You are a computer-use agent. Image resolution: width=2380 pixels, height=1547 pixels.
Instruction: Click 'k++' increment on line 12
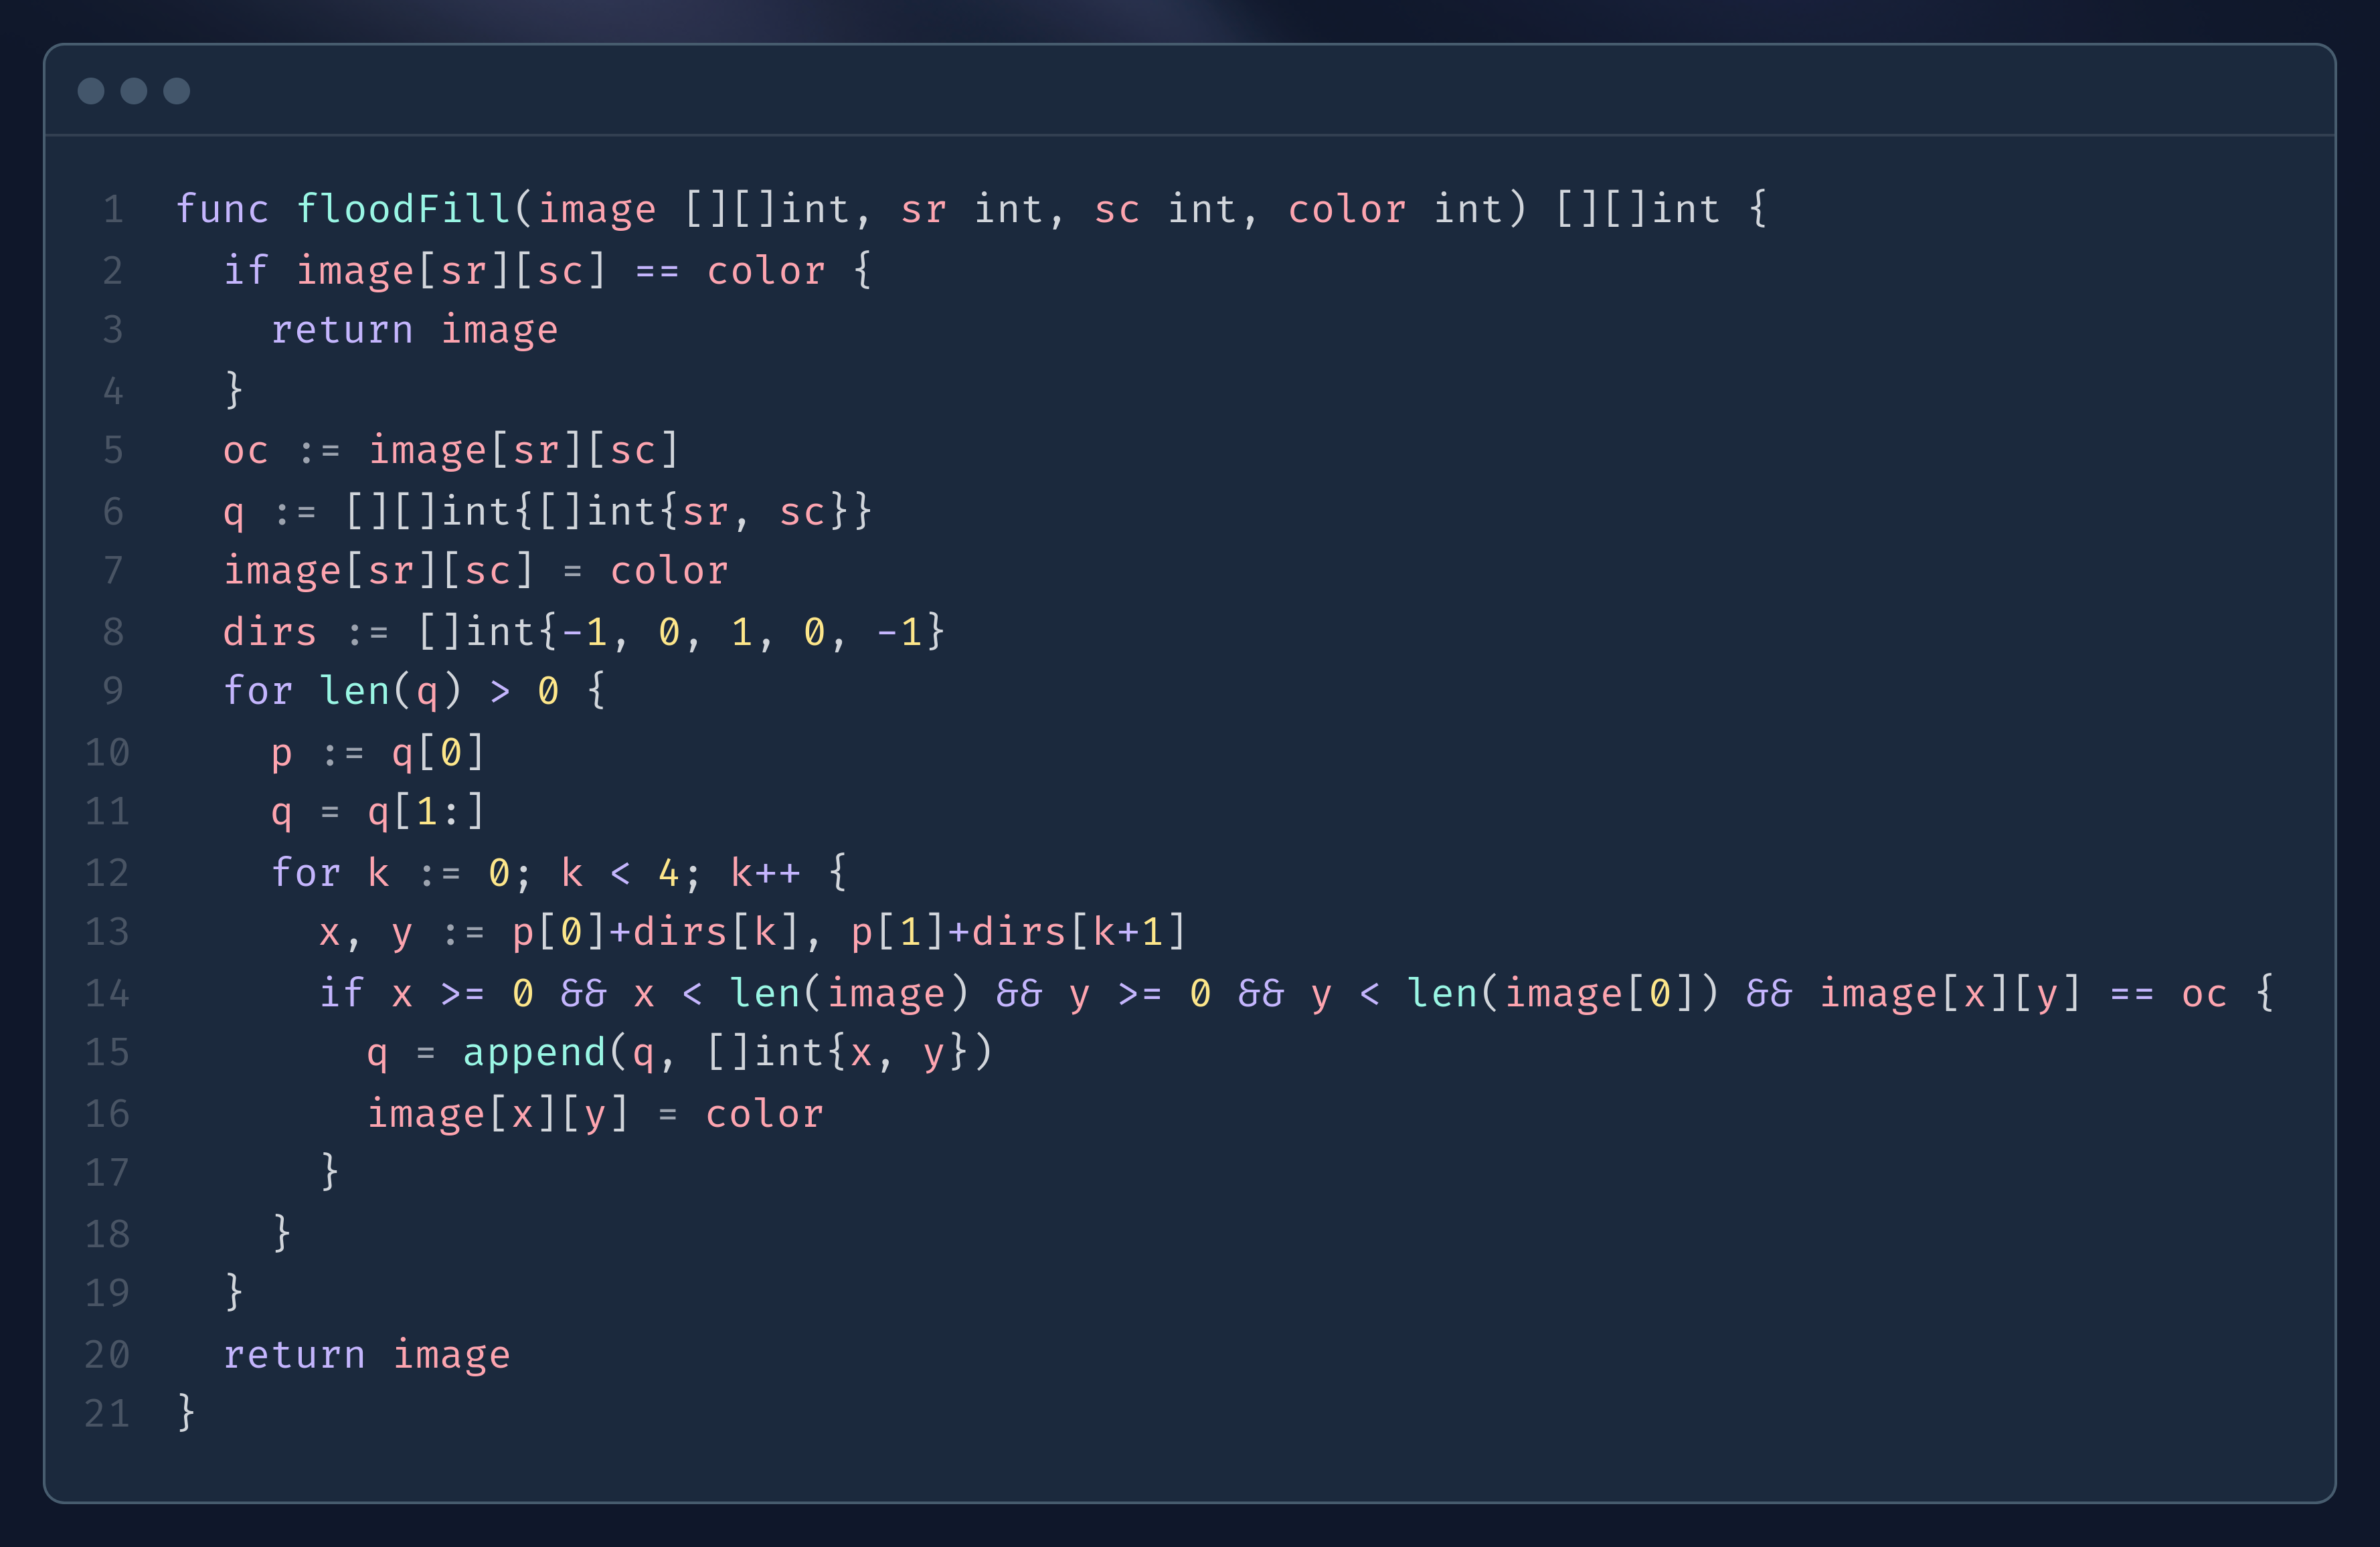tap(765, 873)
